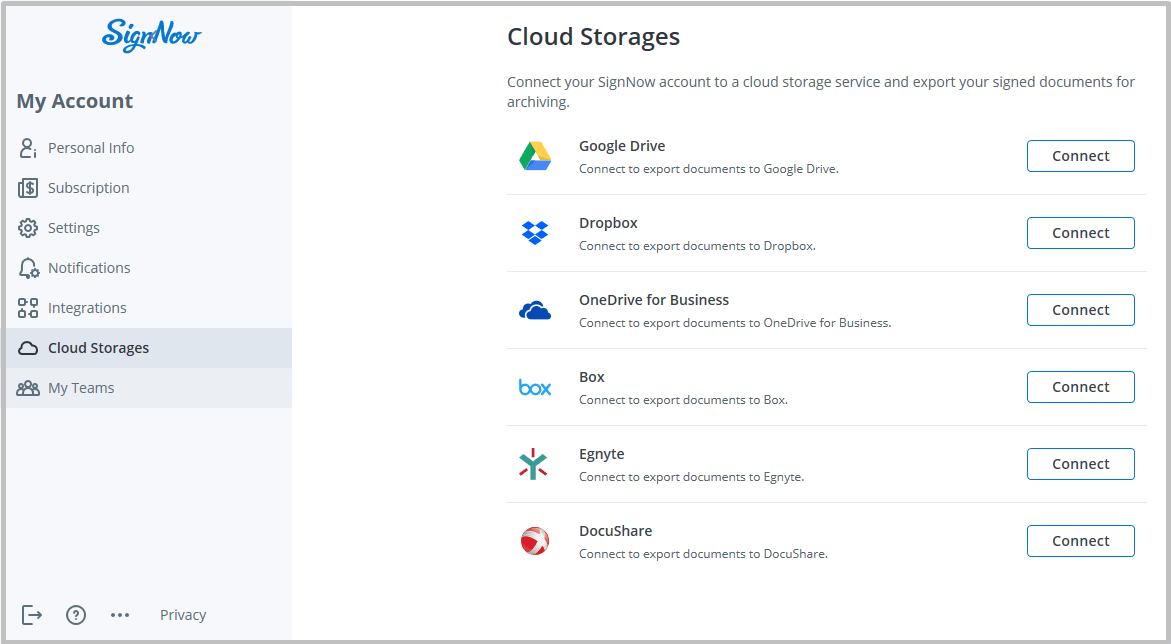The height and width of the screenshot is (644, 1171).
Task: Click the Google Drive logo
Action: point(535,156)
